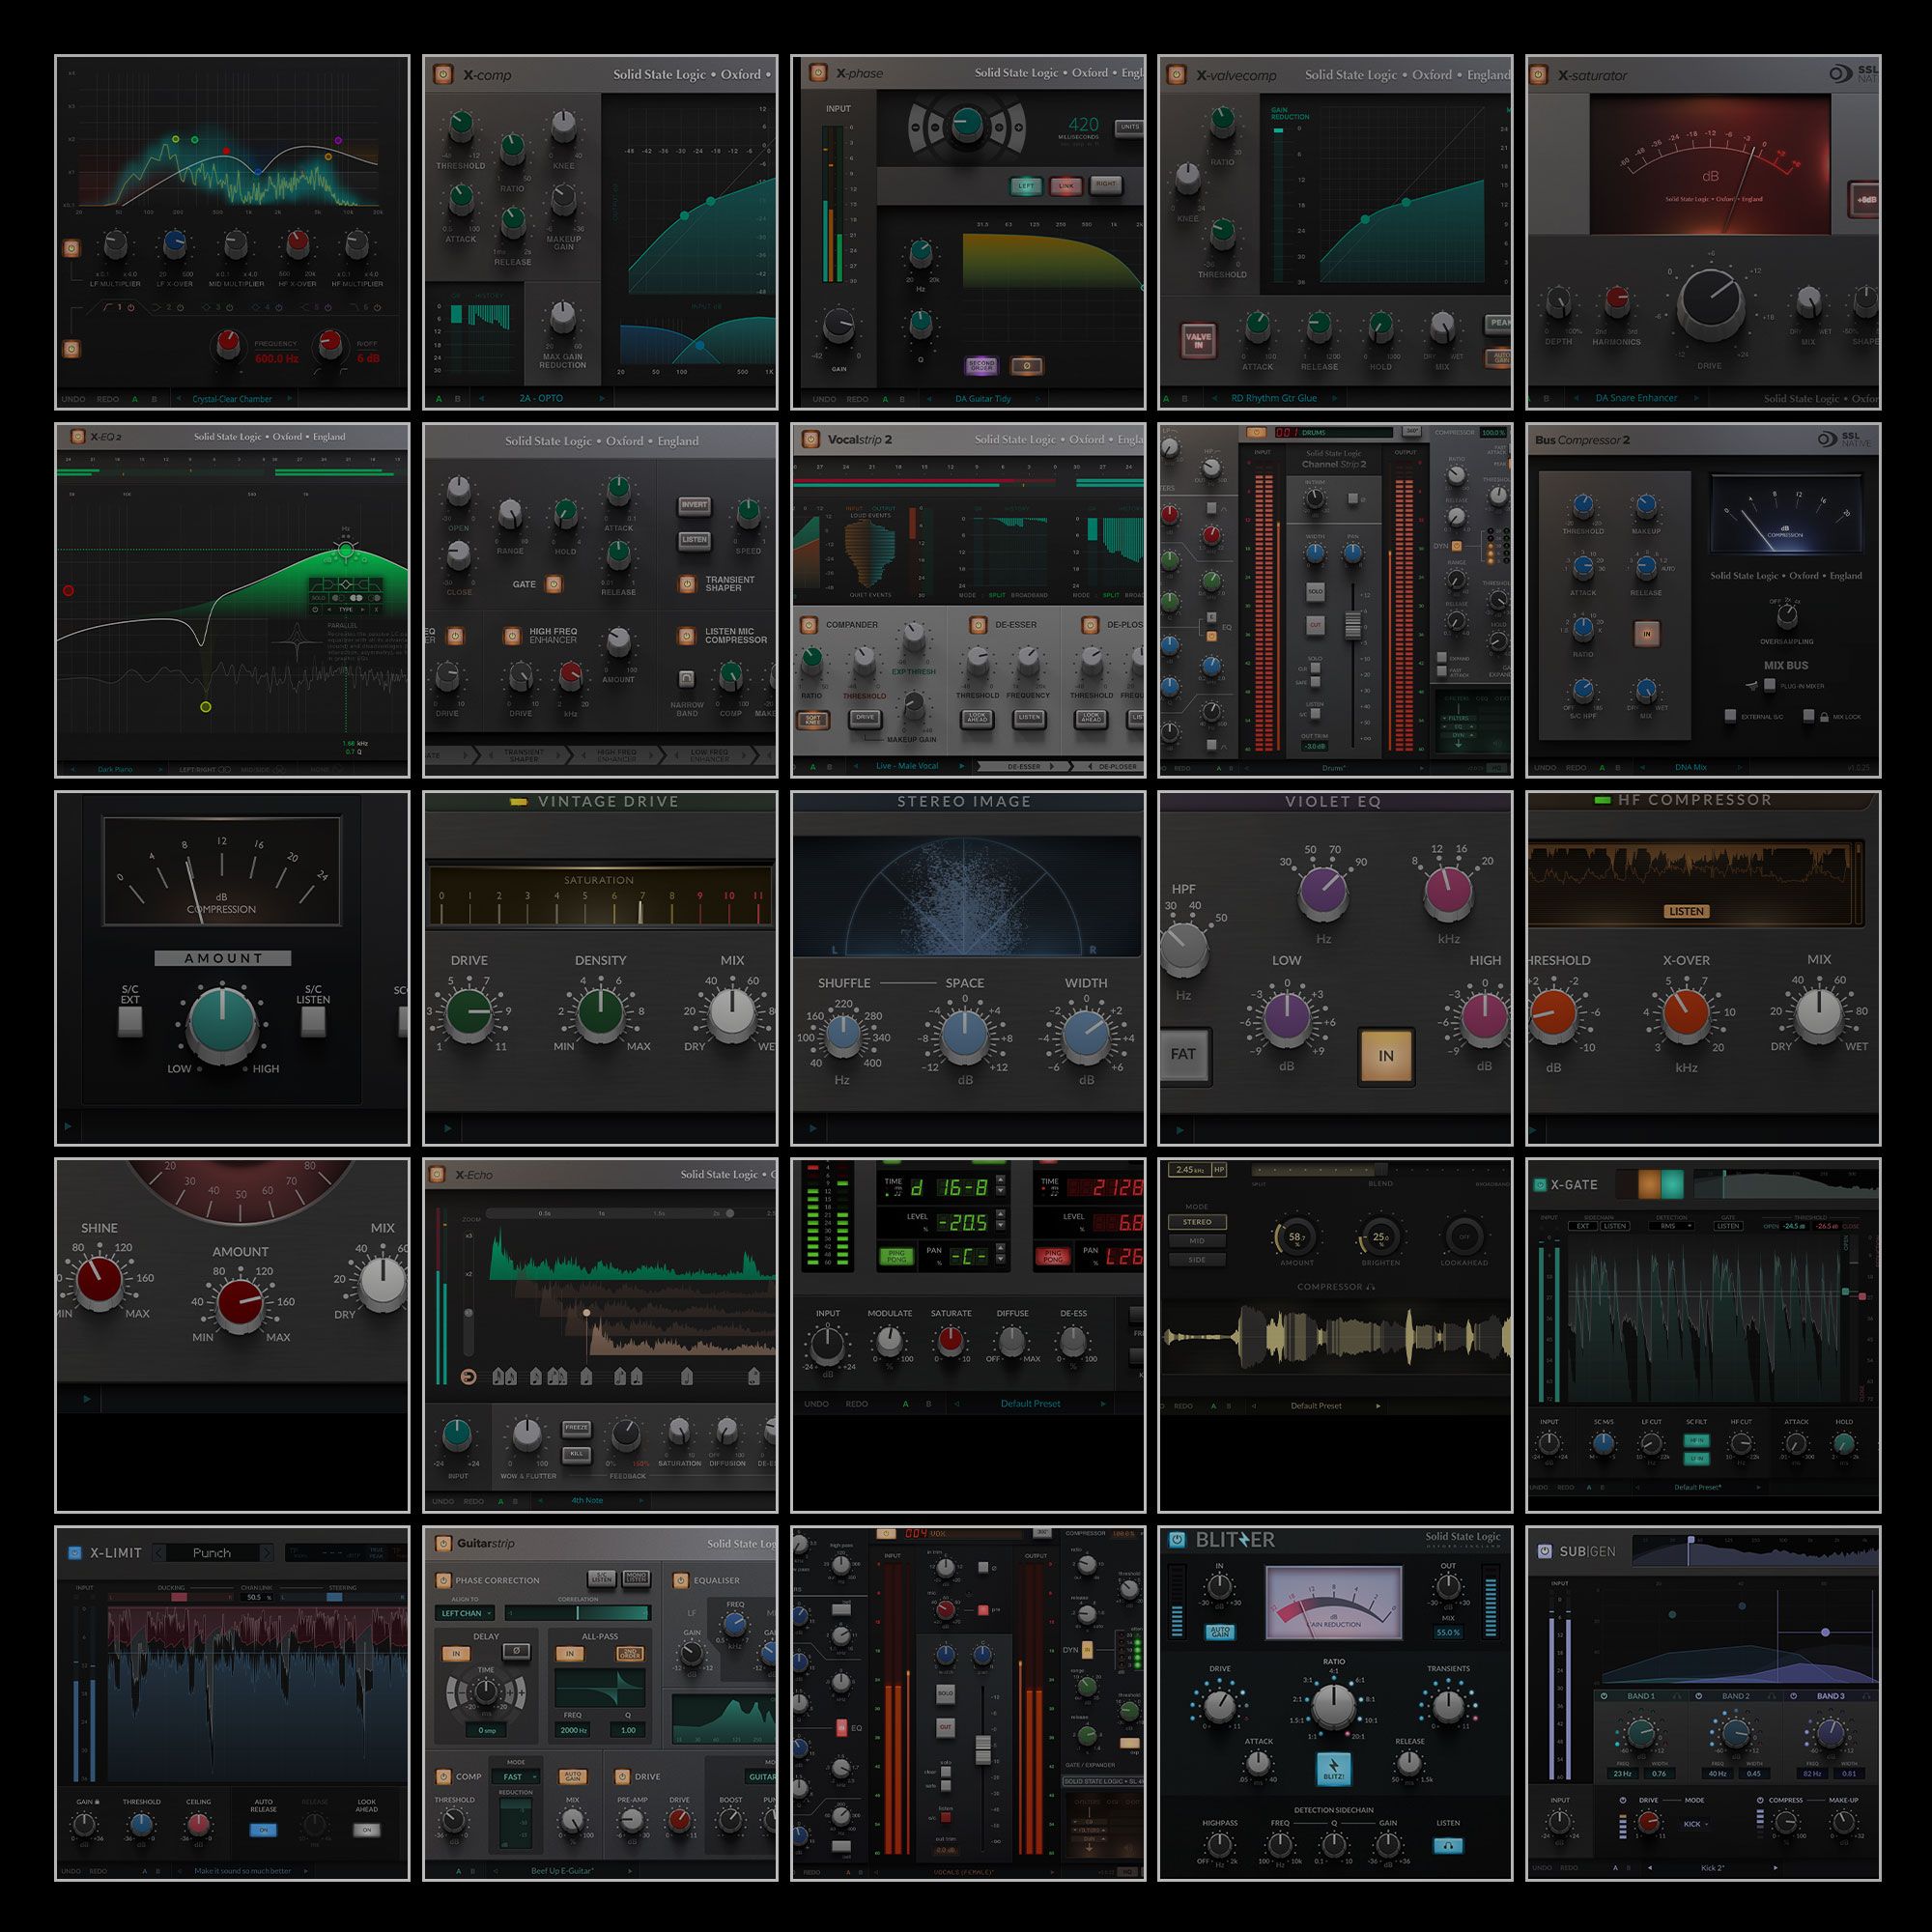Click the UNITS button in X-phase
Screen dimensions: 1932x1932
[1130, 127]
